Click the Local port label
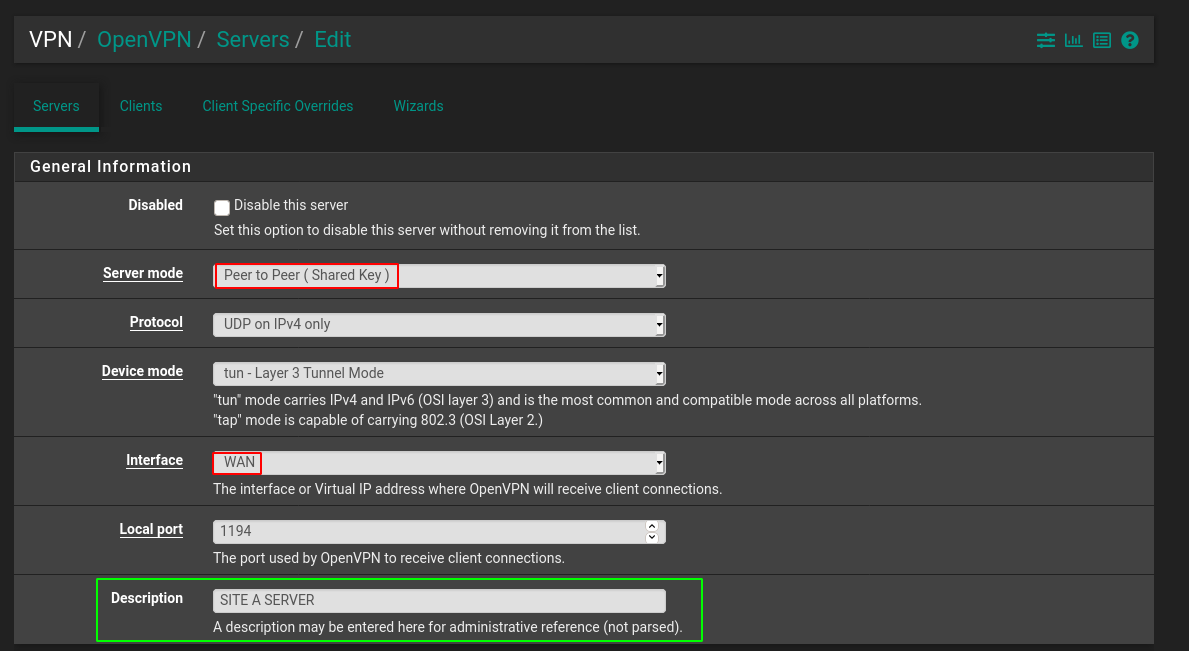Screen dimensions: 1189x651 pos(151,529)
